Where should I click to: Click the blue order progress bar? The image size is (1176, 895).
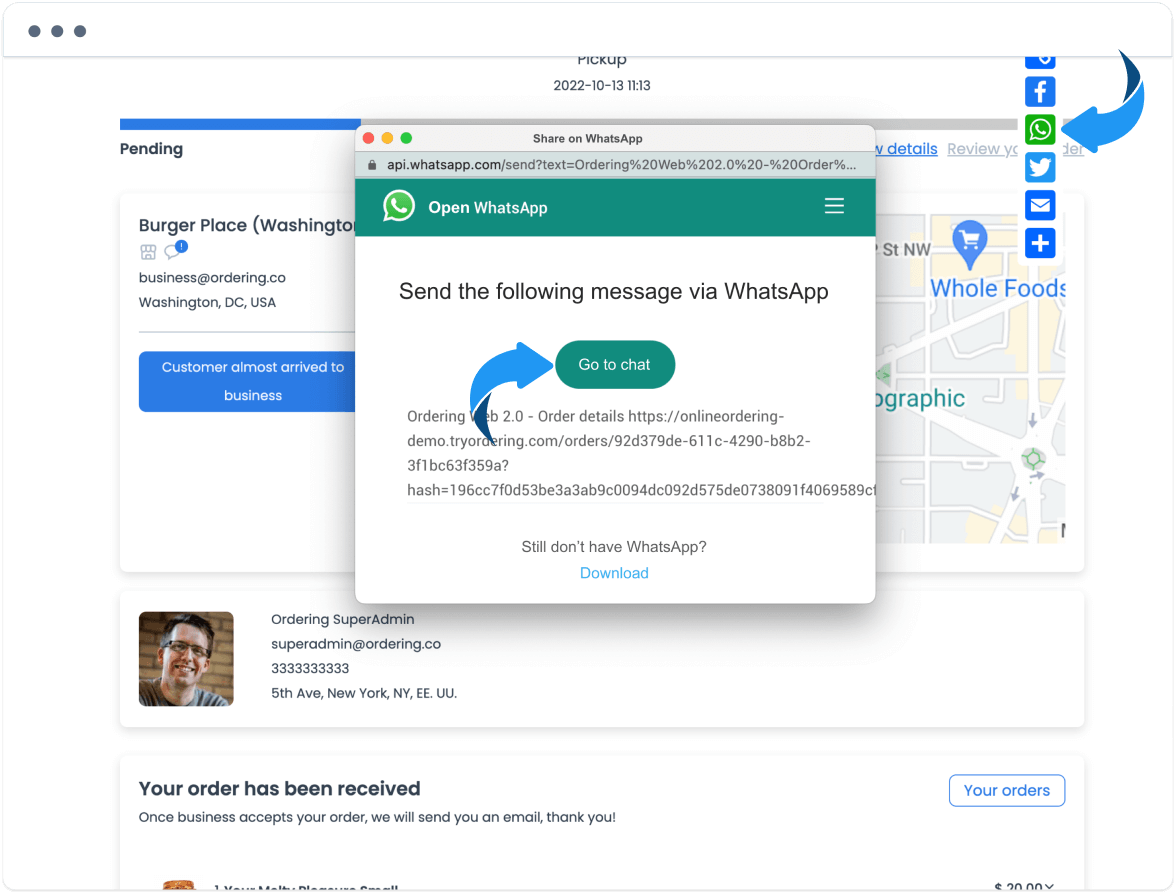240,124
